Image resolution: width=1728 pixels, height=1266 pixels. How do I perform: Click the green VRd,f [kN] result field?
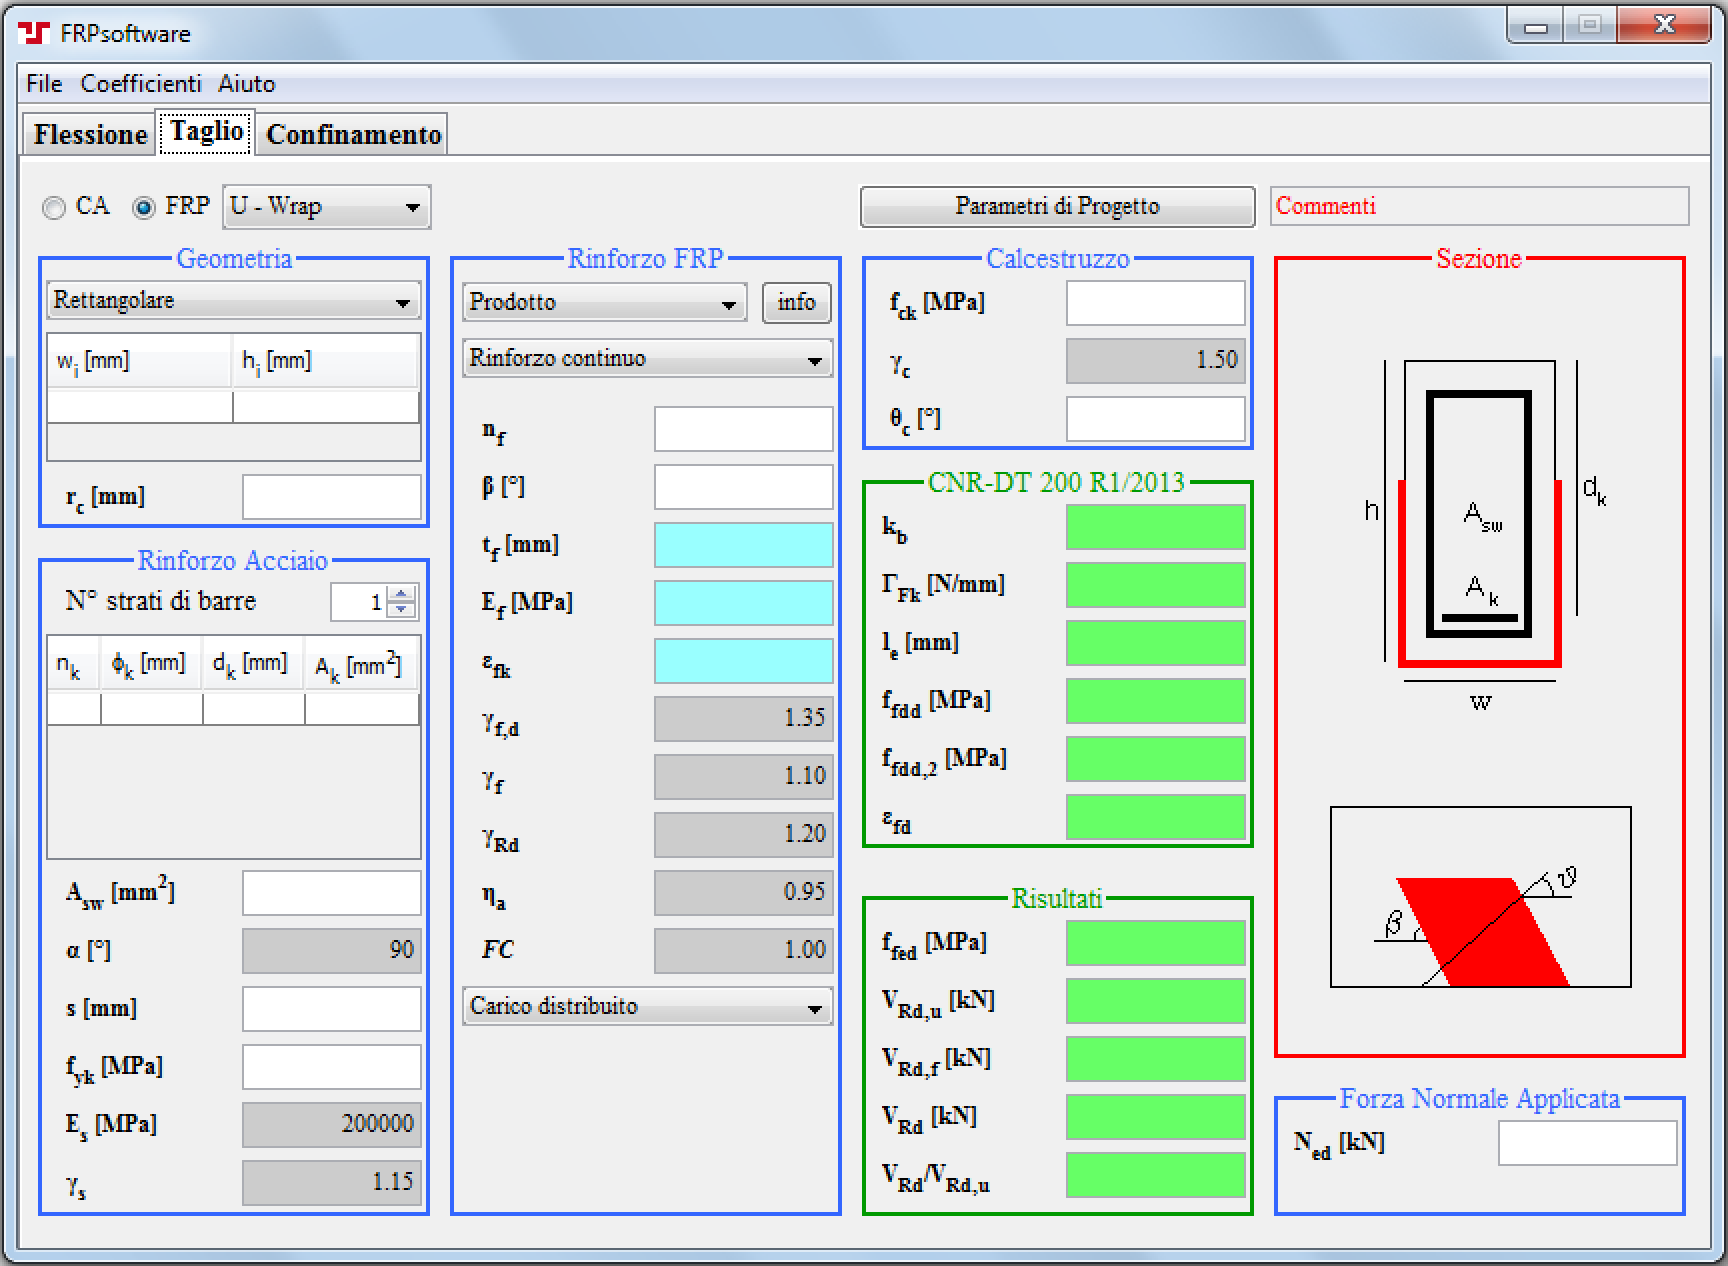[1156, 1059]
